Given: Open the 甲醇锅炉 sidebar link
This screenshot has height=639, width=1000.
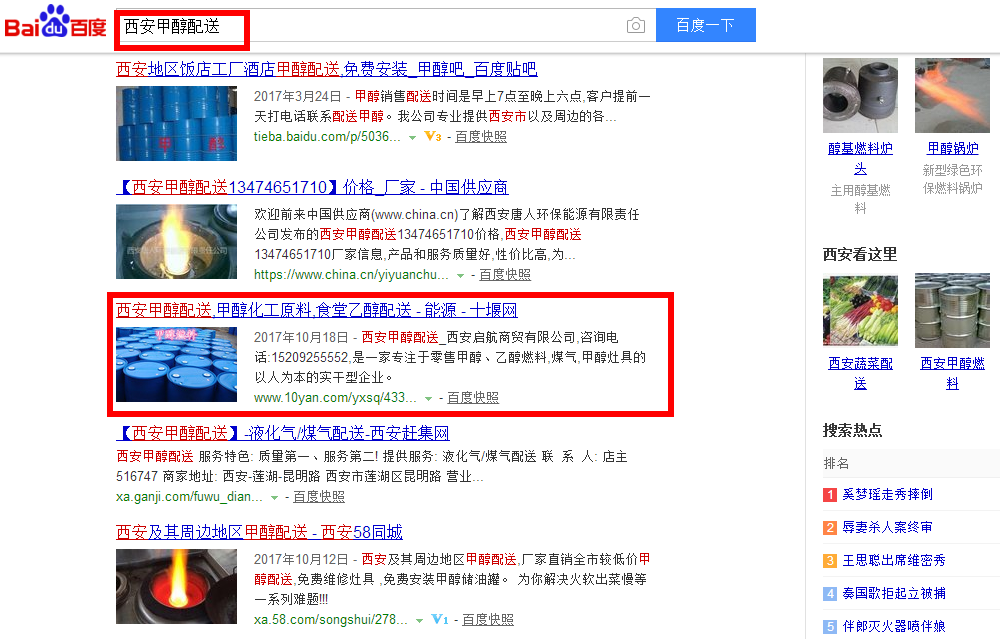Looking at the screenshot, I should click(953, 148).
